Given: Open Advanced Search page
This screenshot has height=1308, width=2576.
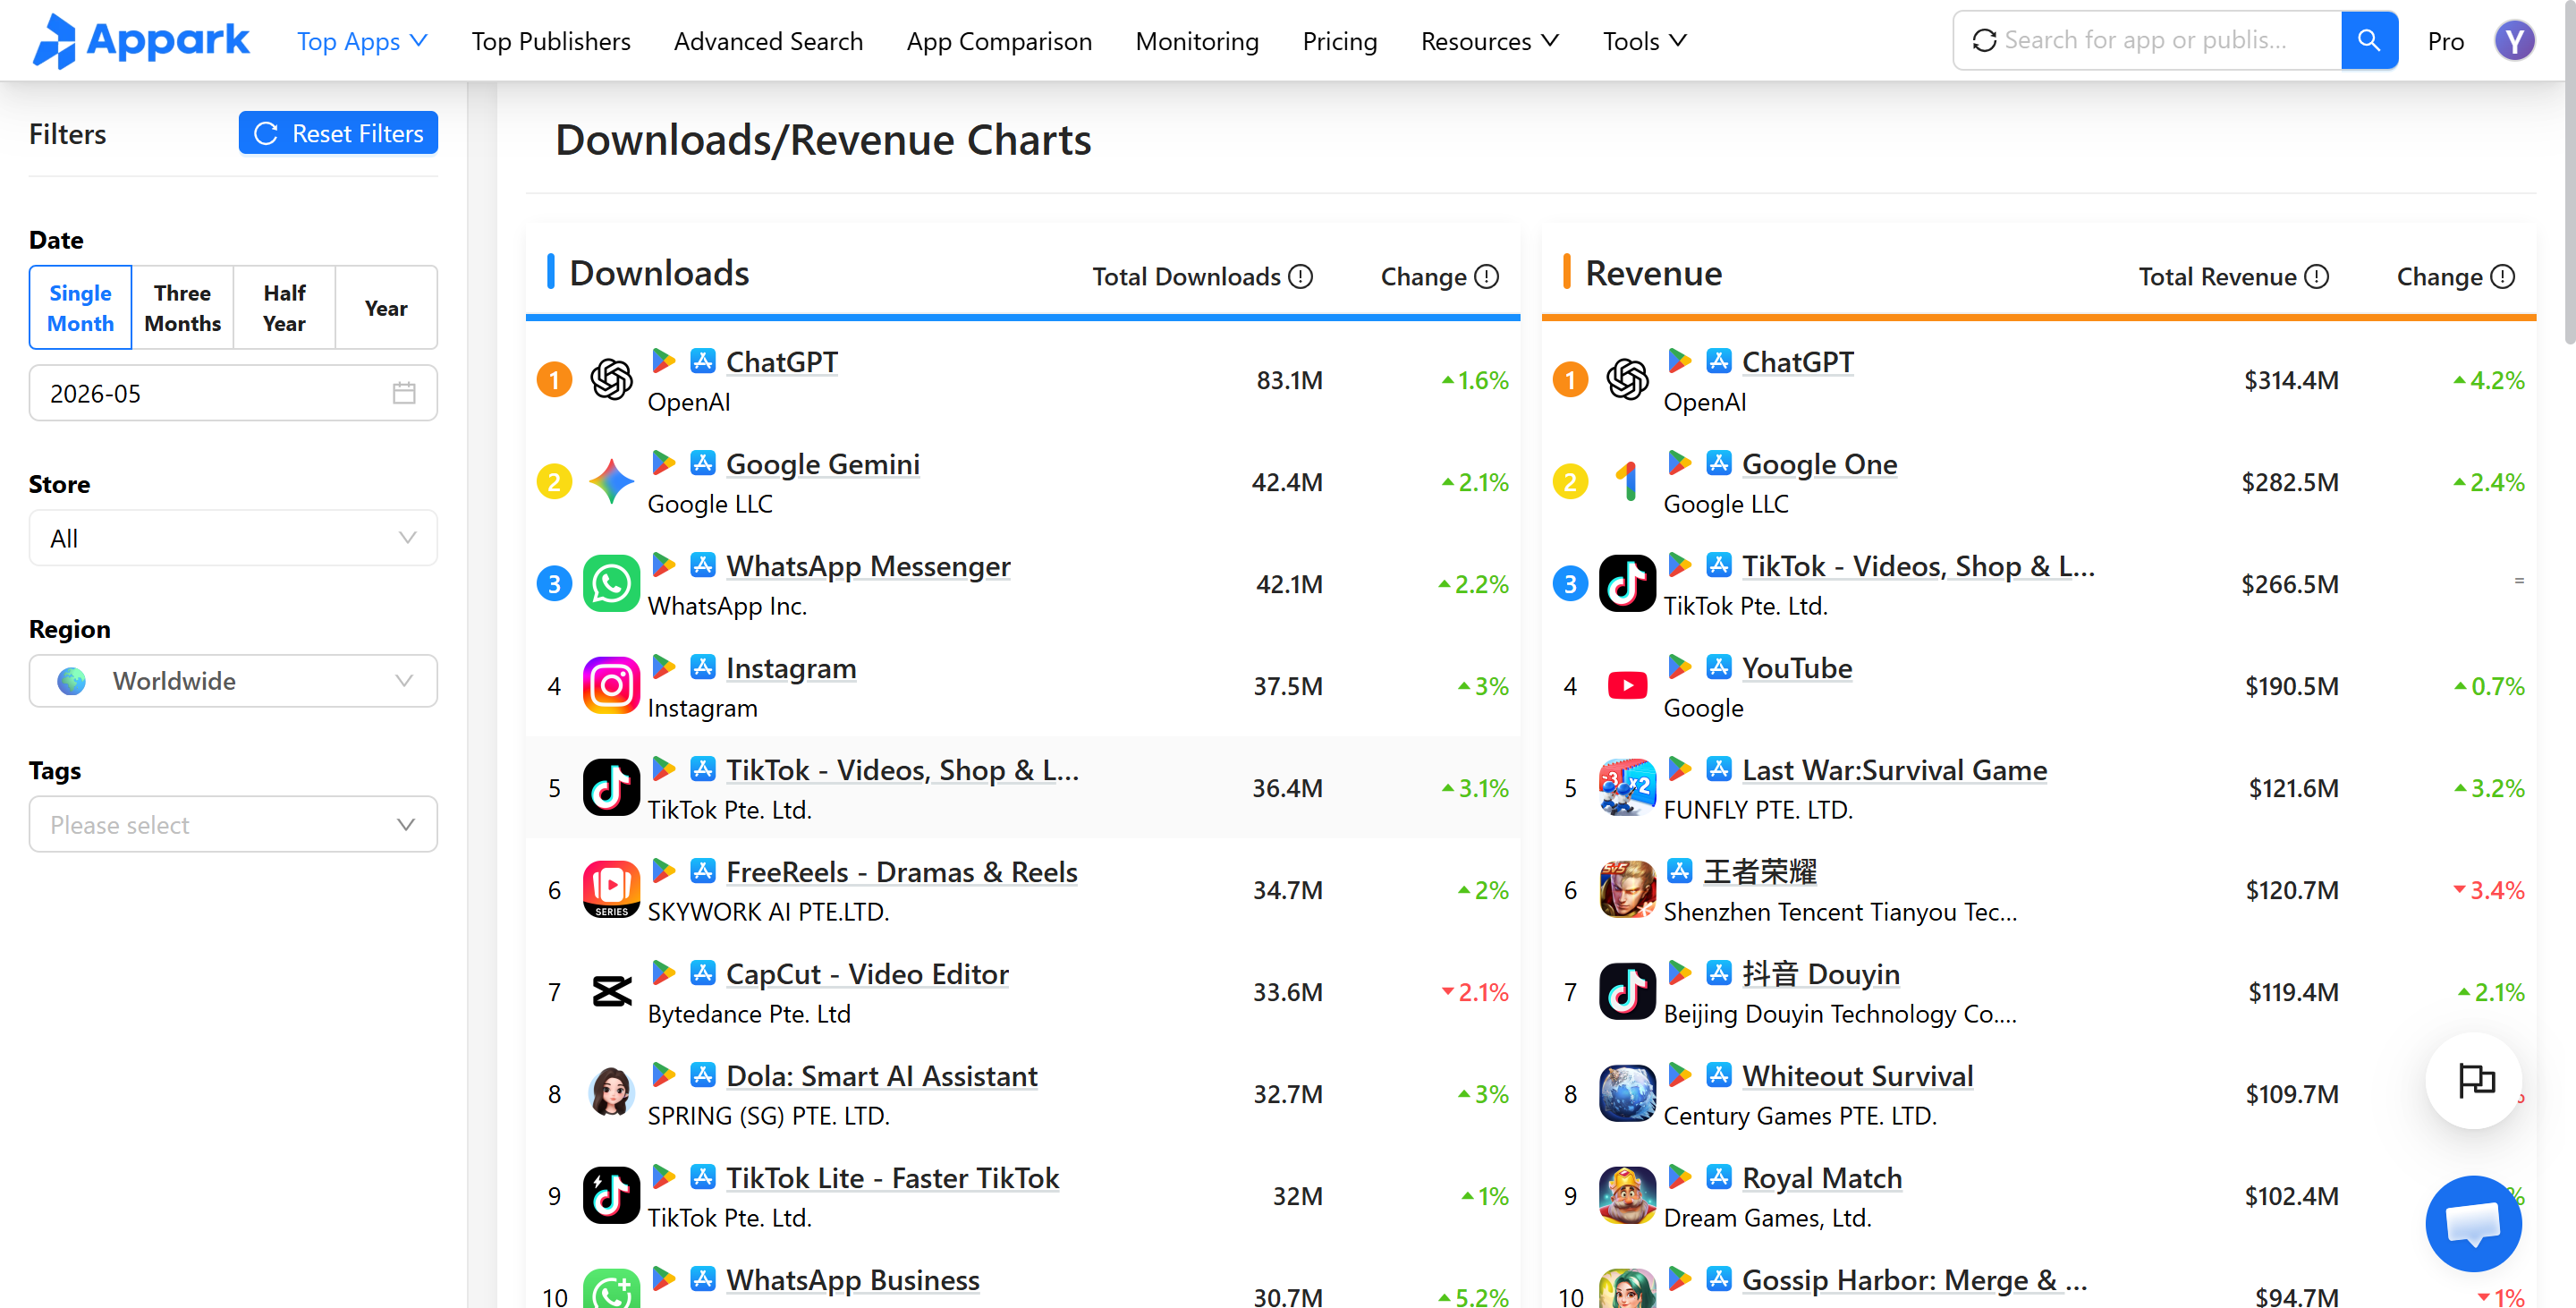Looking at the screenshot, I should (768, 41).
